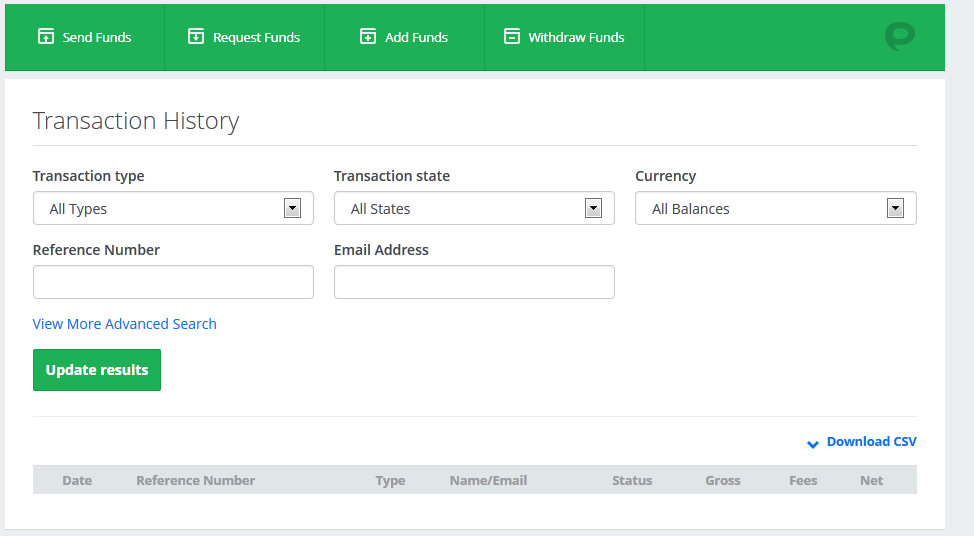This screenshot has width=974, height=536.
Task: Click the Send Funds icon
Action: (x=46, y=37)
